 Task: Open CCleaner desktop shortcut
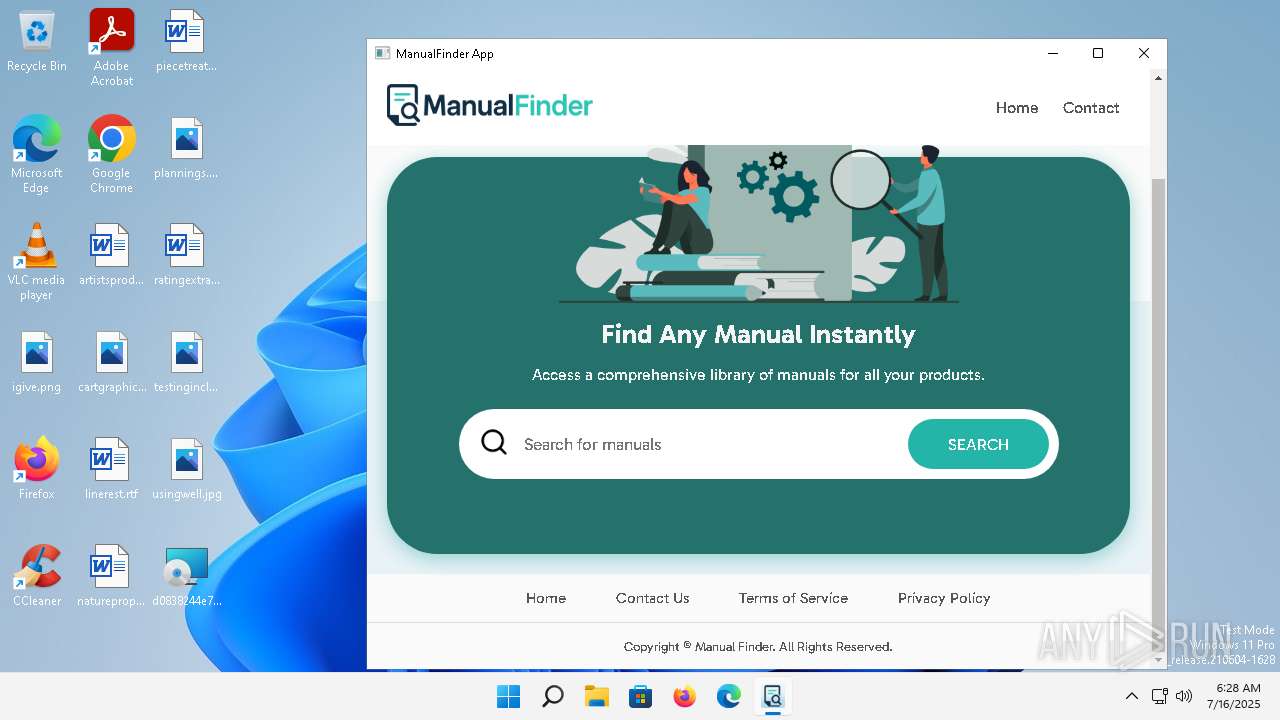37,576
